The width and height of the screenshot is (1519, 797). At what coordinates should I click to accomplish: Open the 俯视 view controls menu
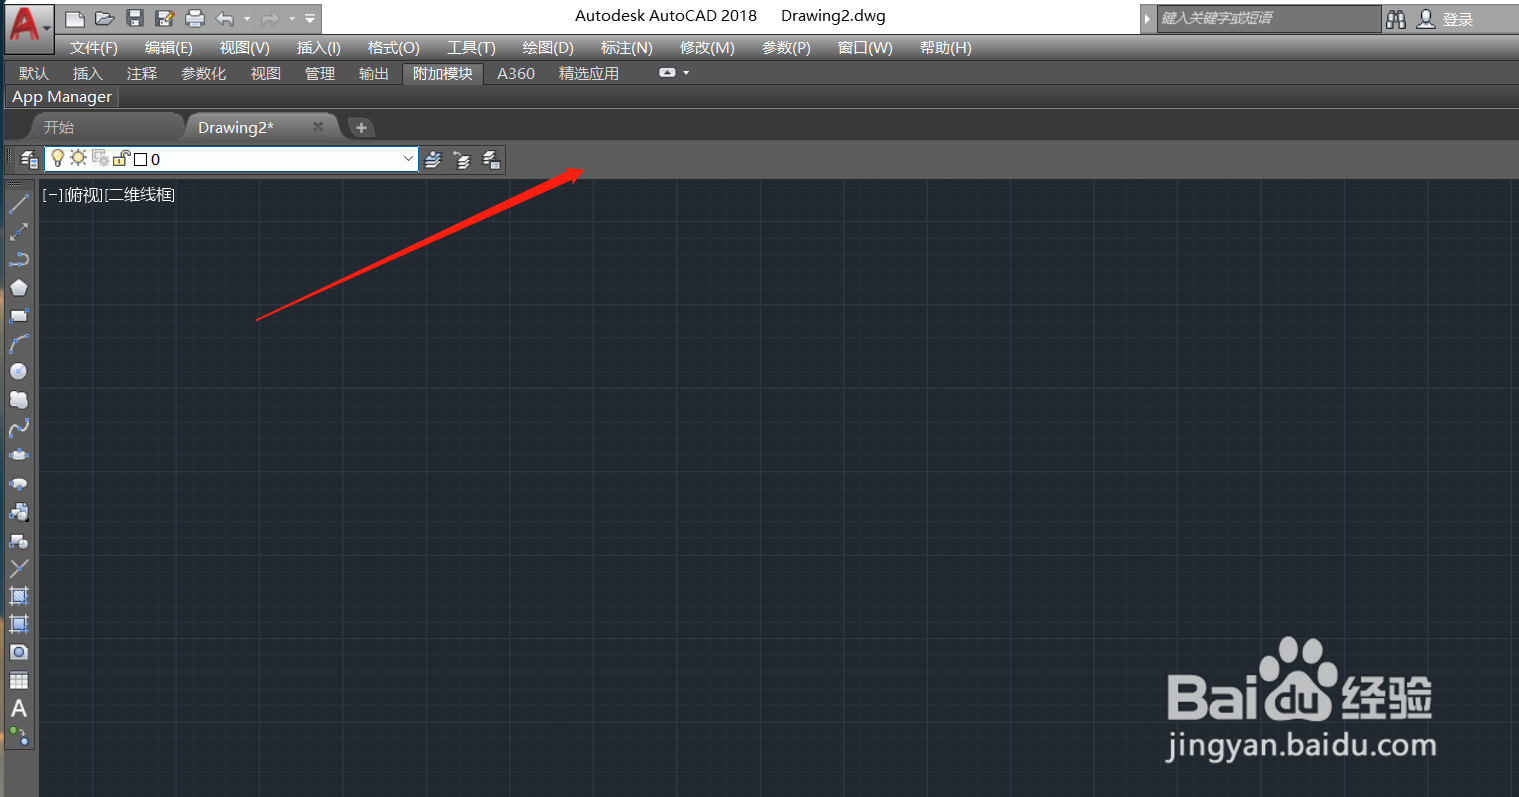pos(84,195)
